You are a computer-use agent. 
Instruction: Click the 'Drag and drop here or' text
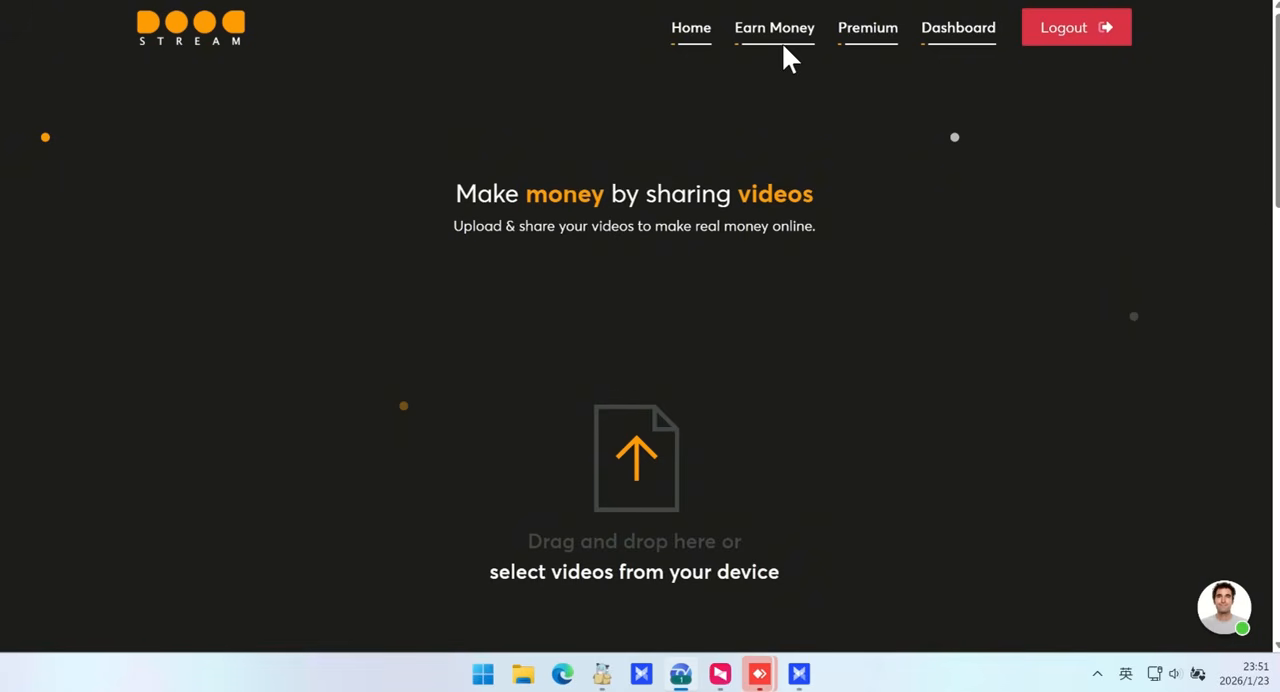tap(634, 541)
